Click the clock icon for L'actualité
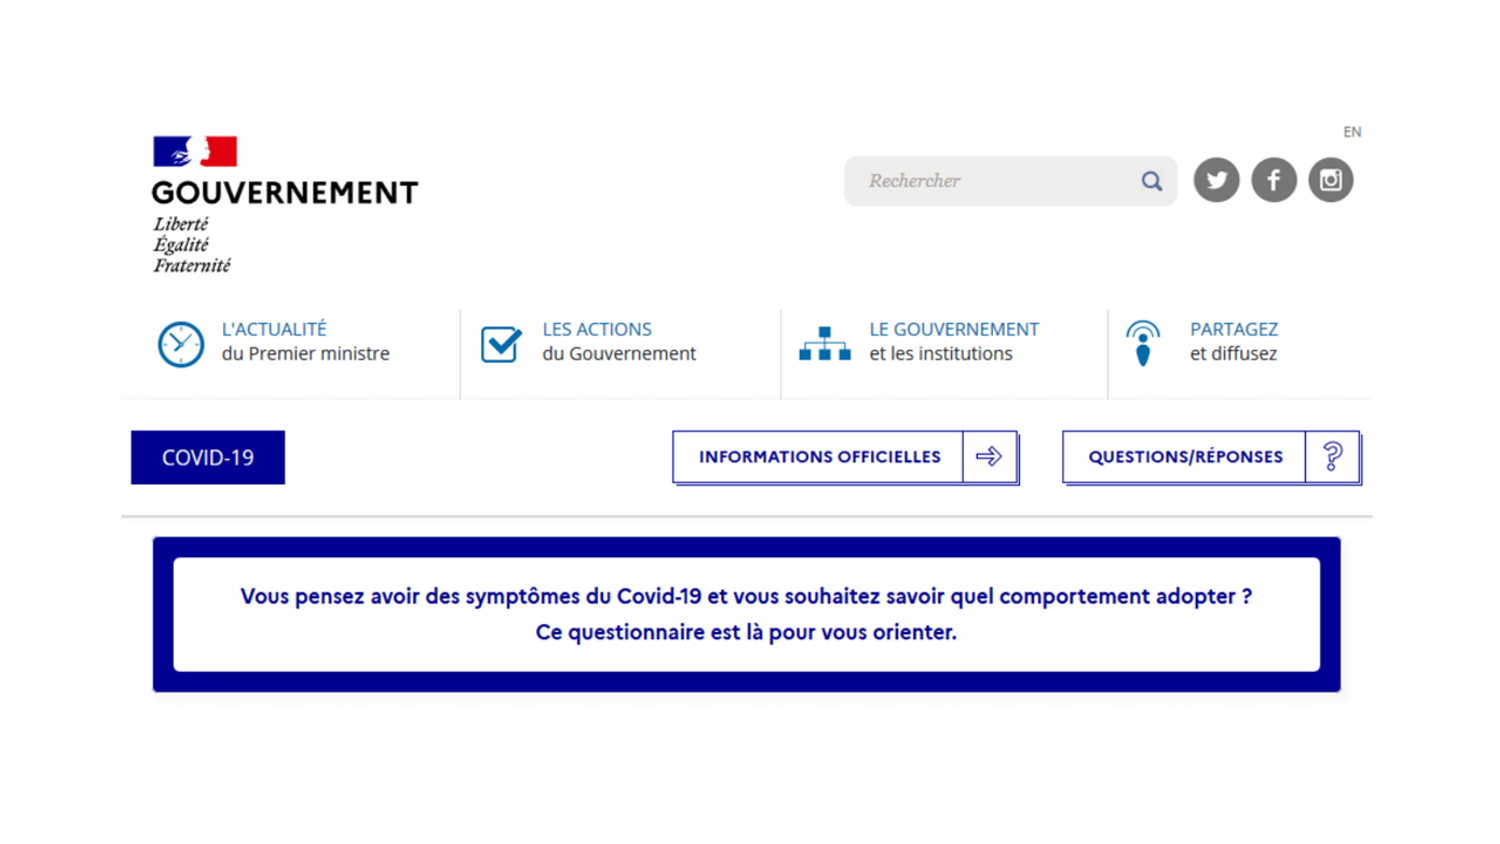The width and height of the screenshot is (1500, 844). [x=181, y=344]
